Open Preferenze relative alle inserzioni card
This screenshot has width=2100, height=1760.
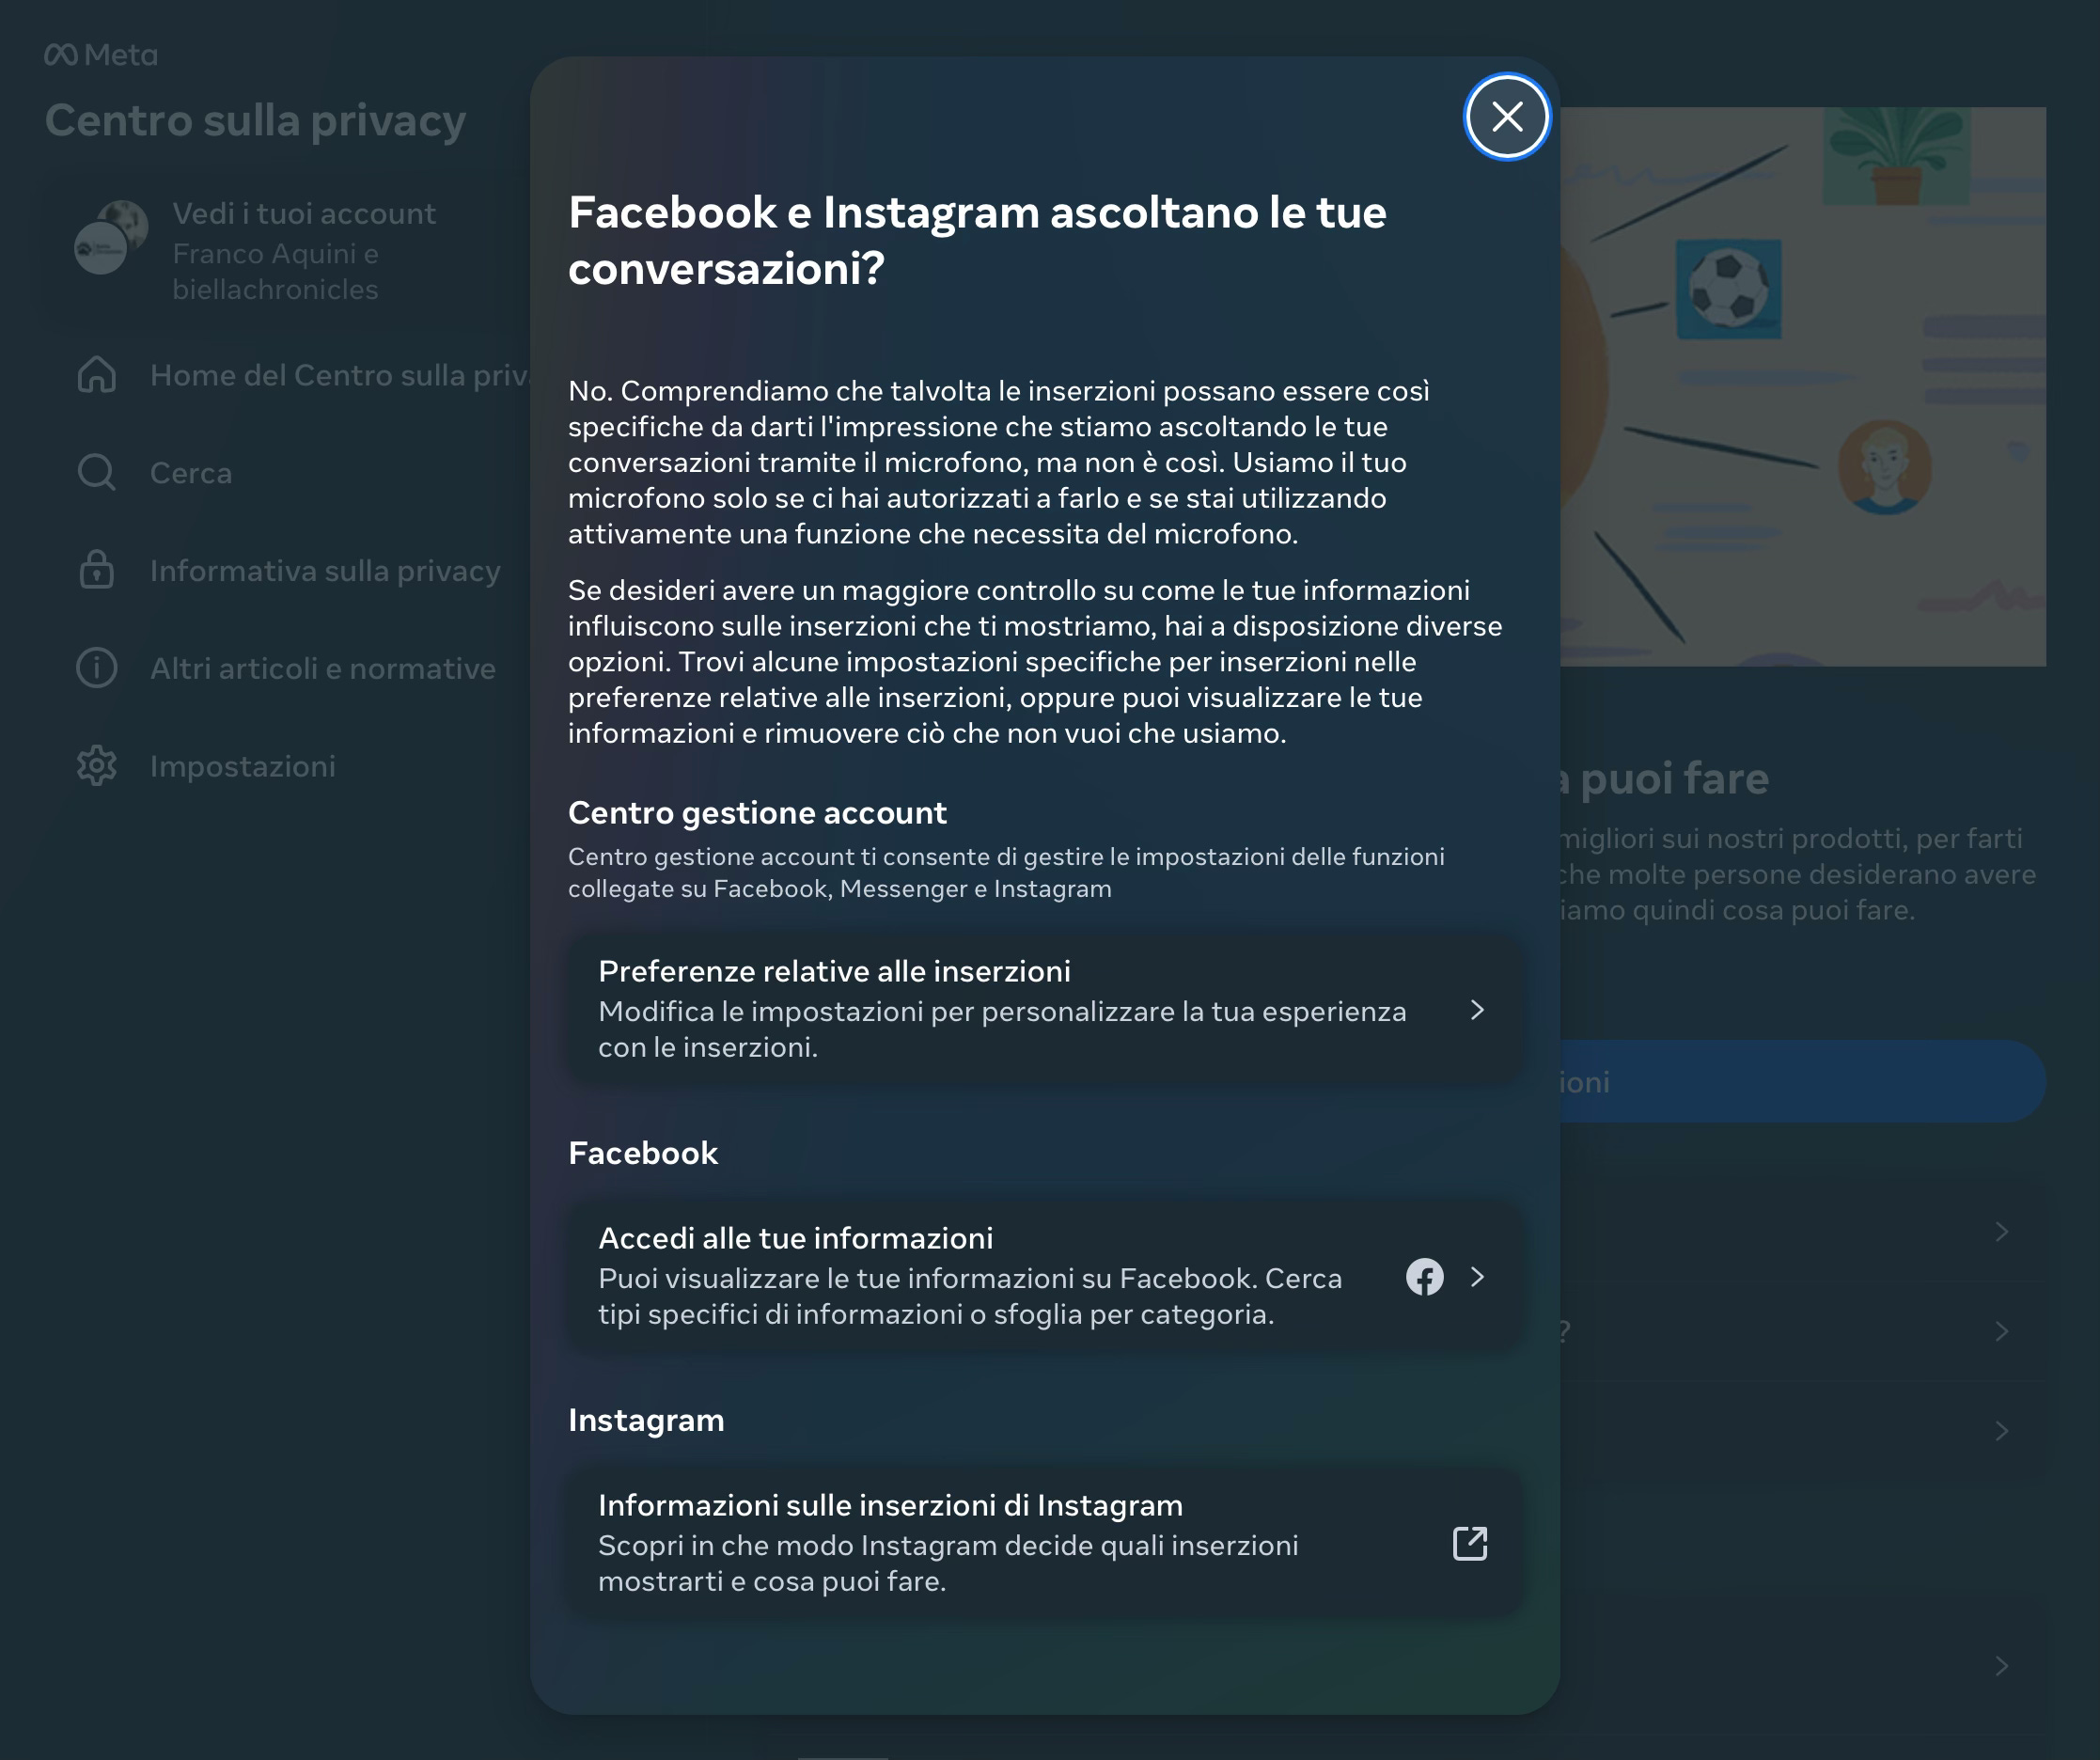point(1045,1009)
